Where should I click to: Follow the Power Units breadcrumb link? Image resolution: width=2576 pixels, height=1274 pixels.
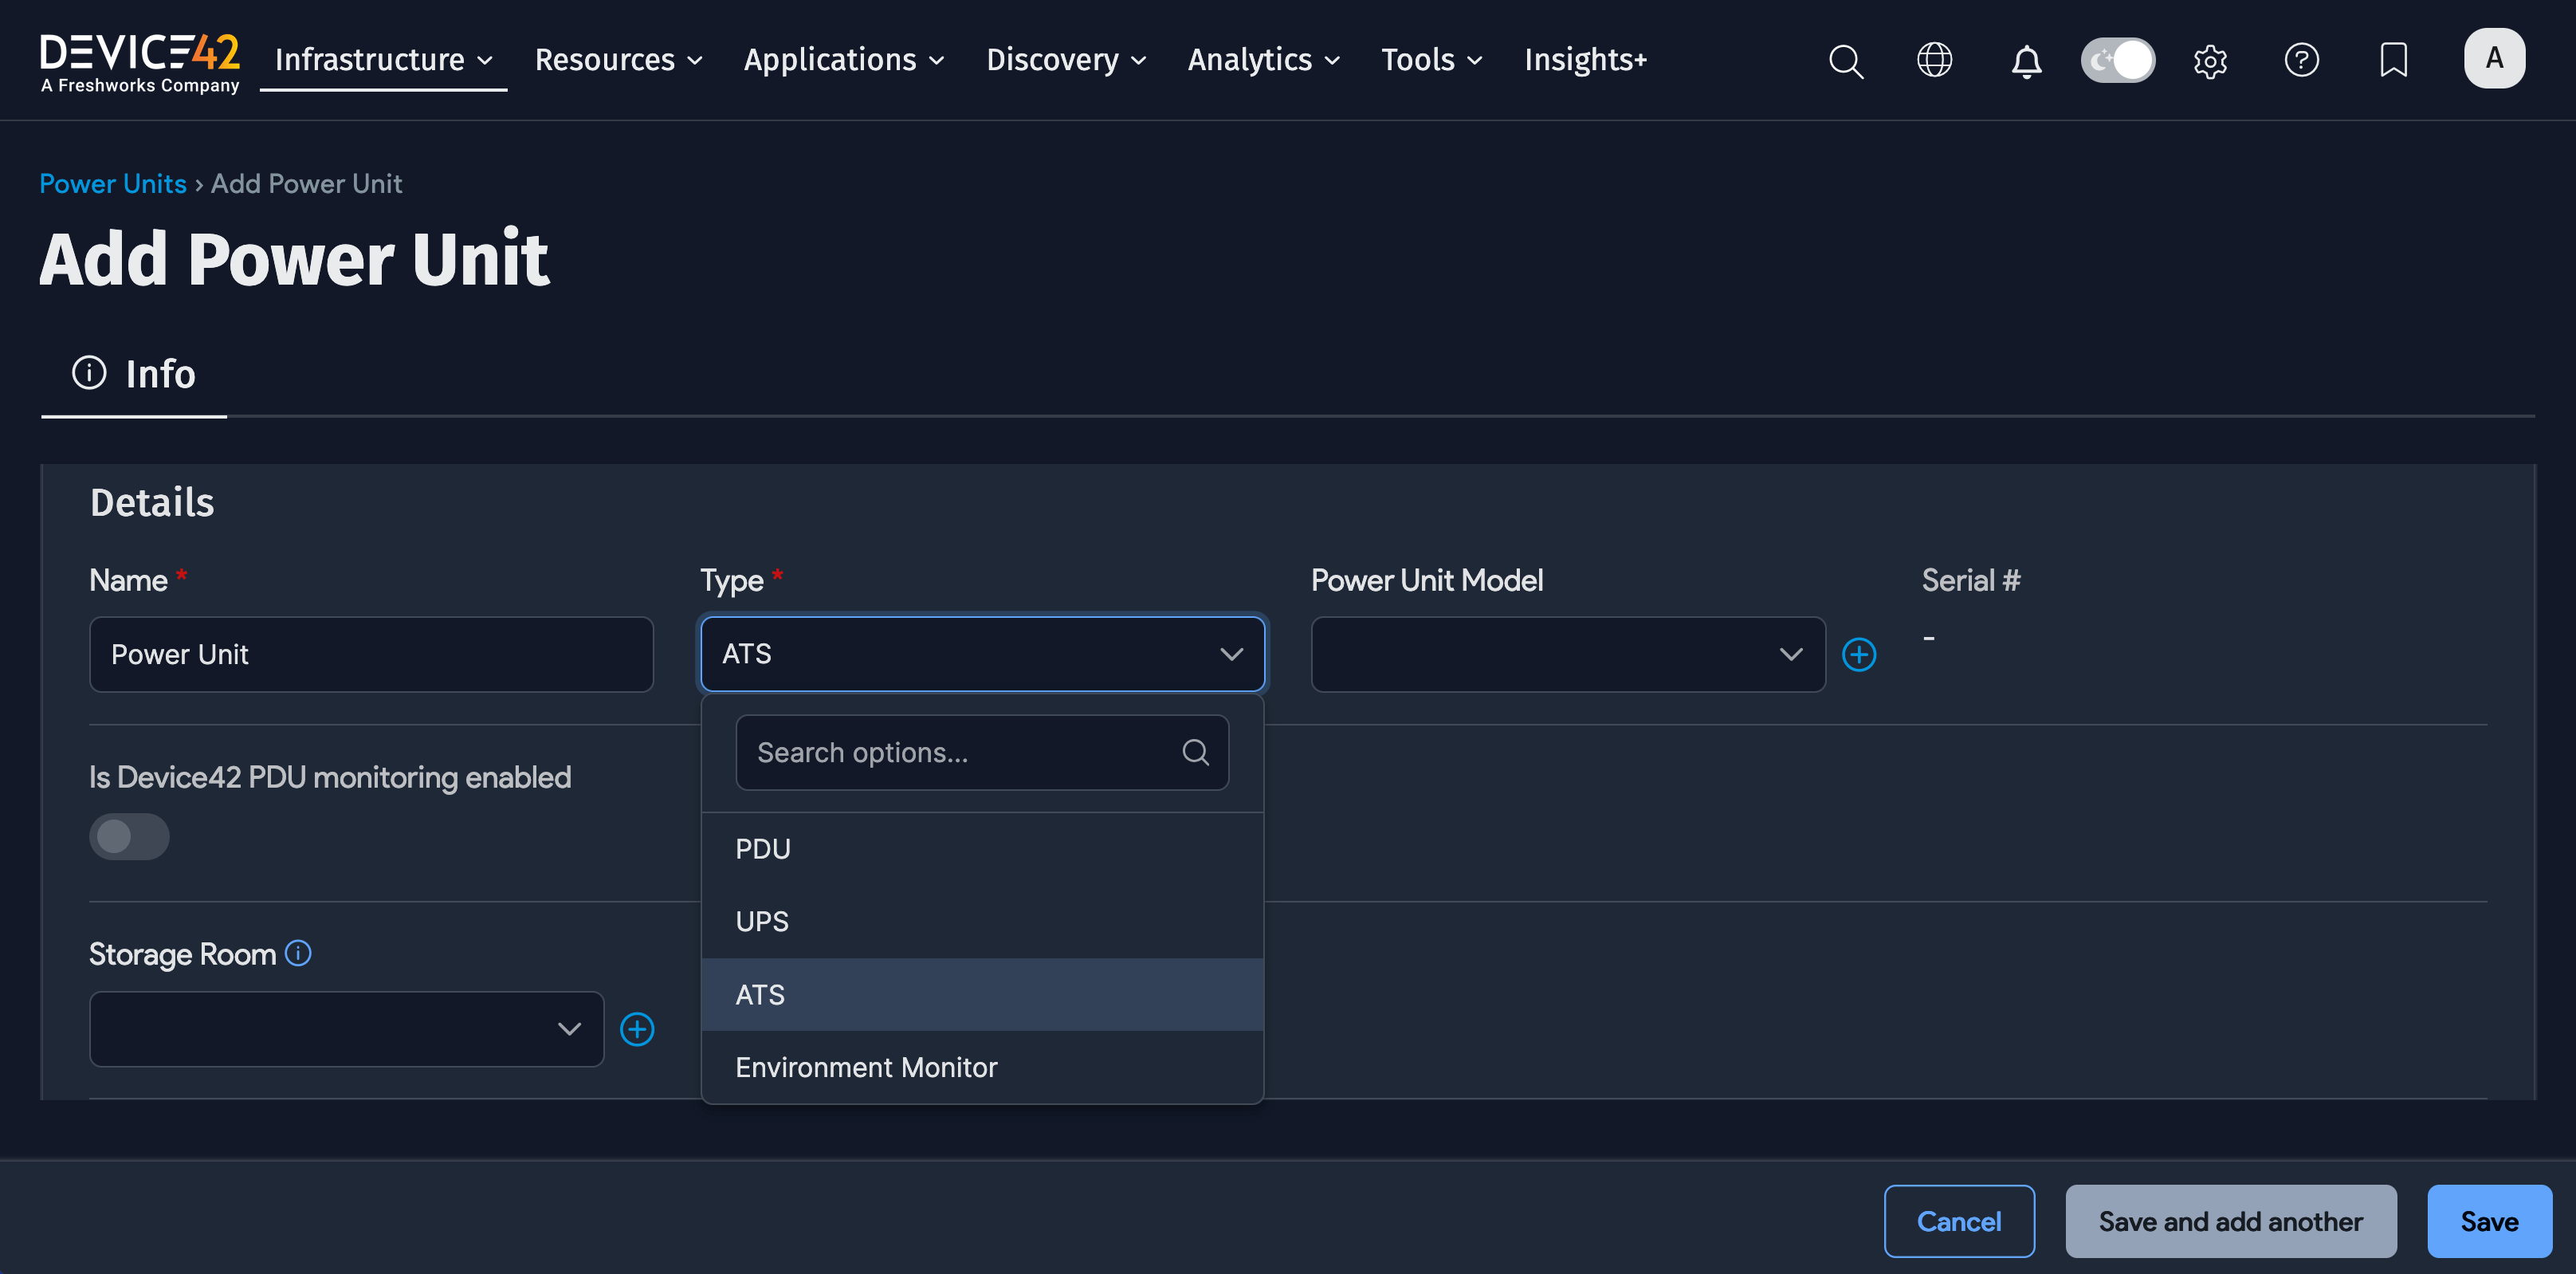[113, 184]
